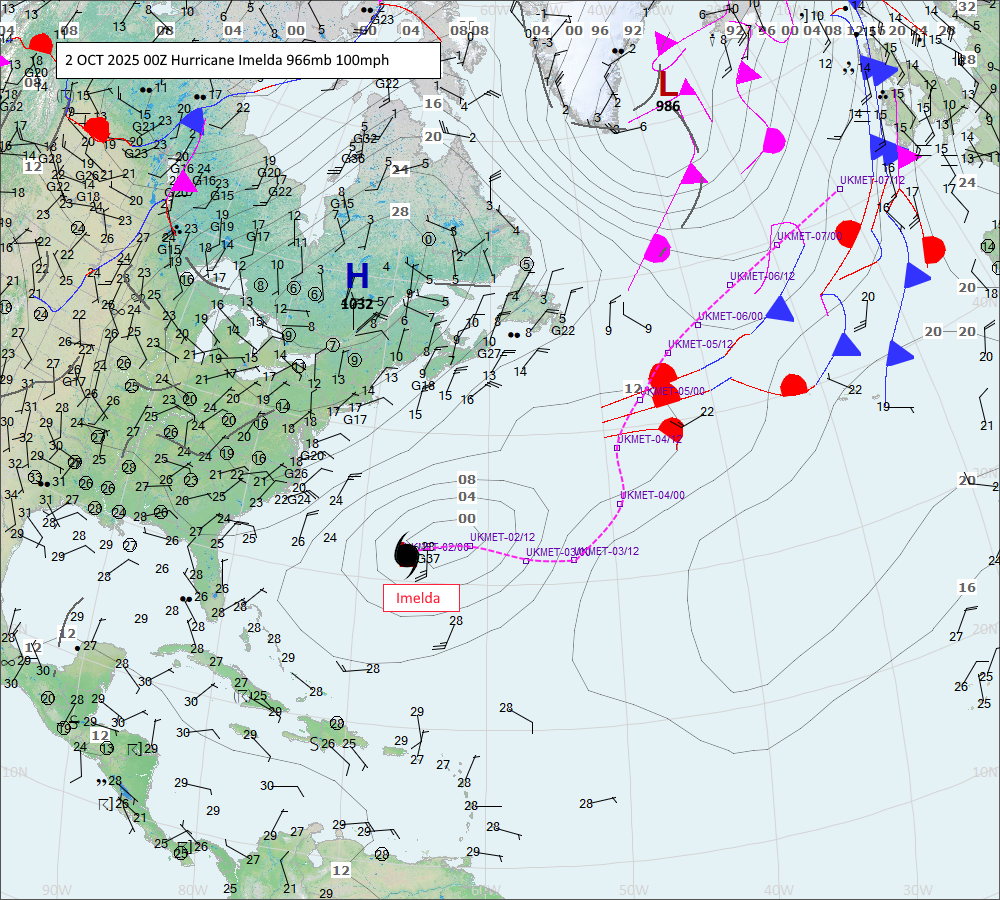Click the hurricane title text box
This screenshot has height=900, width=1000.
point(248,60)
